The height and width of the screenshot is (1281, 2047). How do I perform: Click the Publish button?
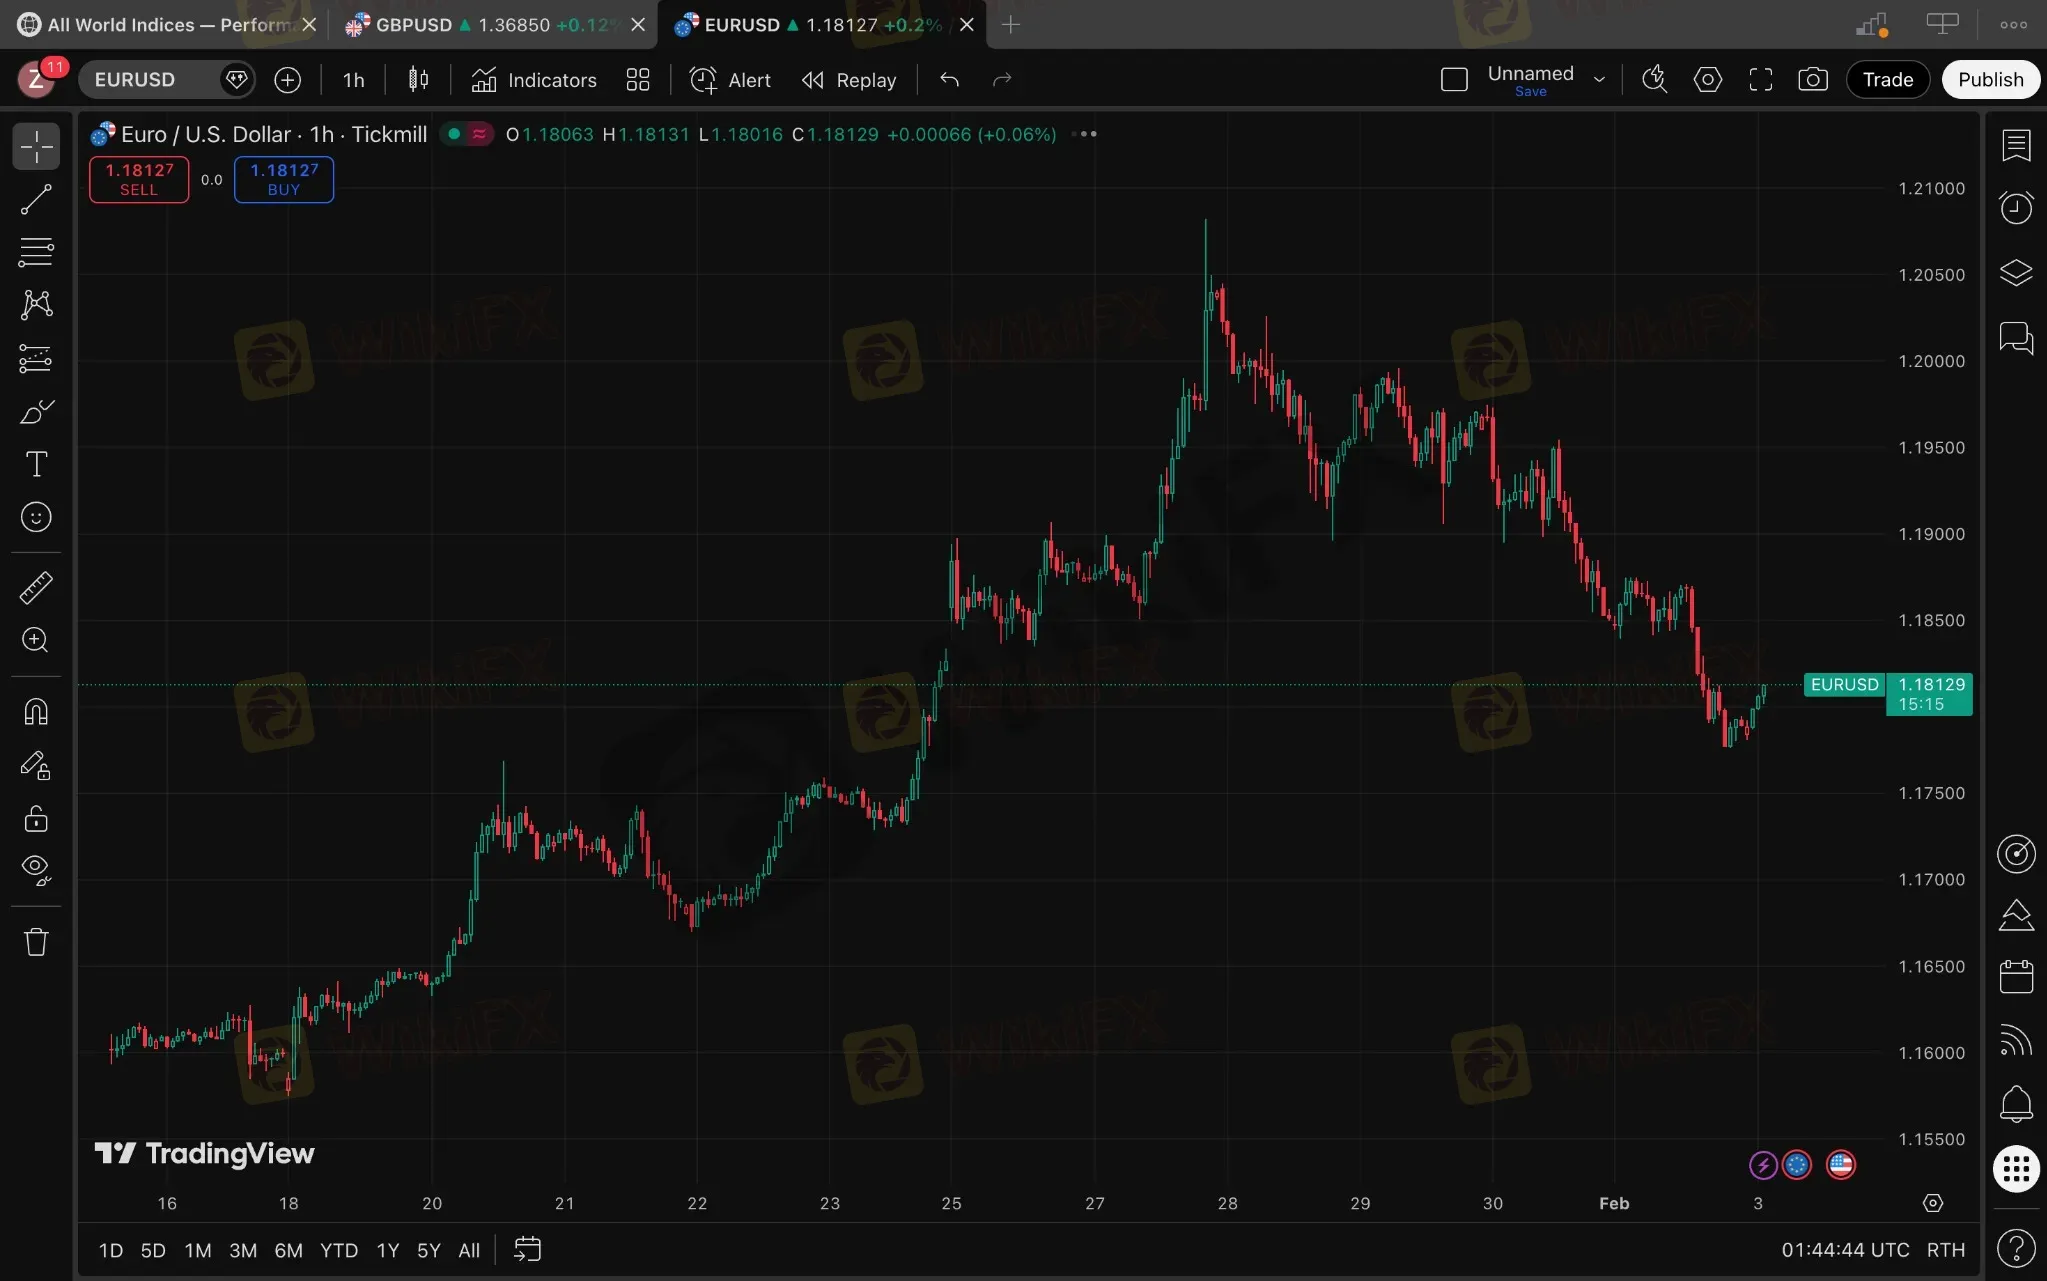[1990, 80]
